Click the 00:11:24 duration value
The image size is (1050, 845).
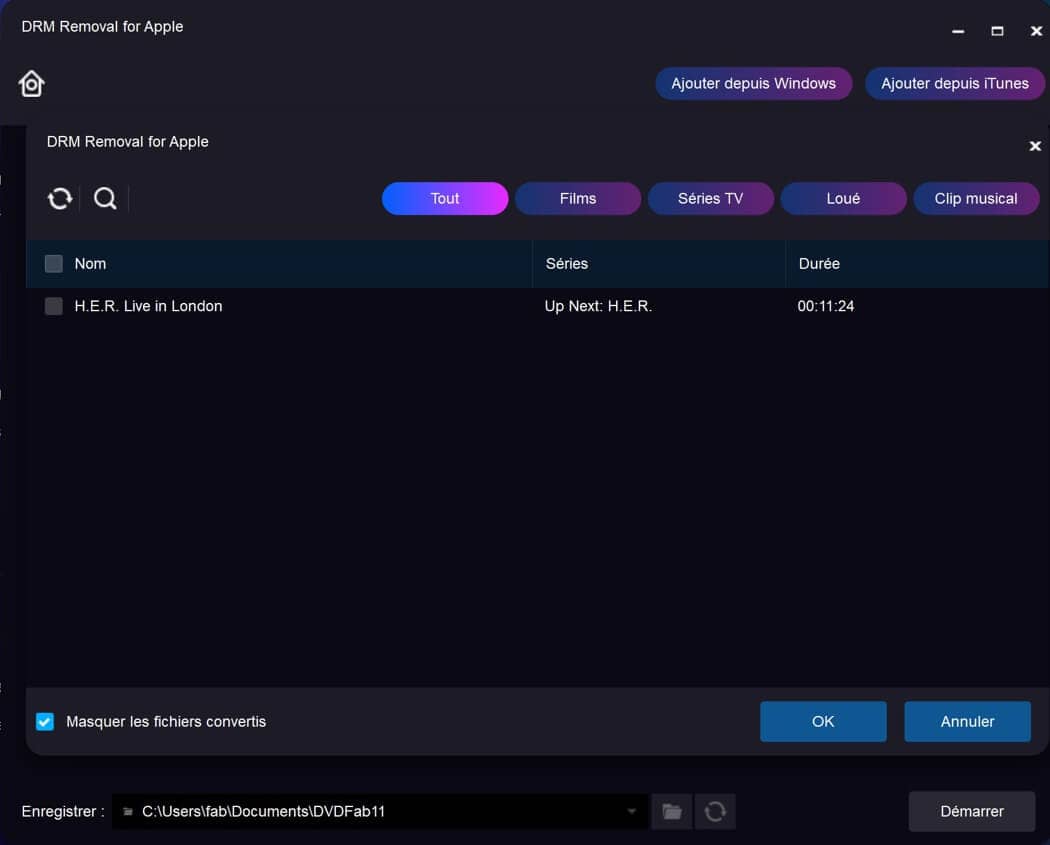[x=826, y=306]
